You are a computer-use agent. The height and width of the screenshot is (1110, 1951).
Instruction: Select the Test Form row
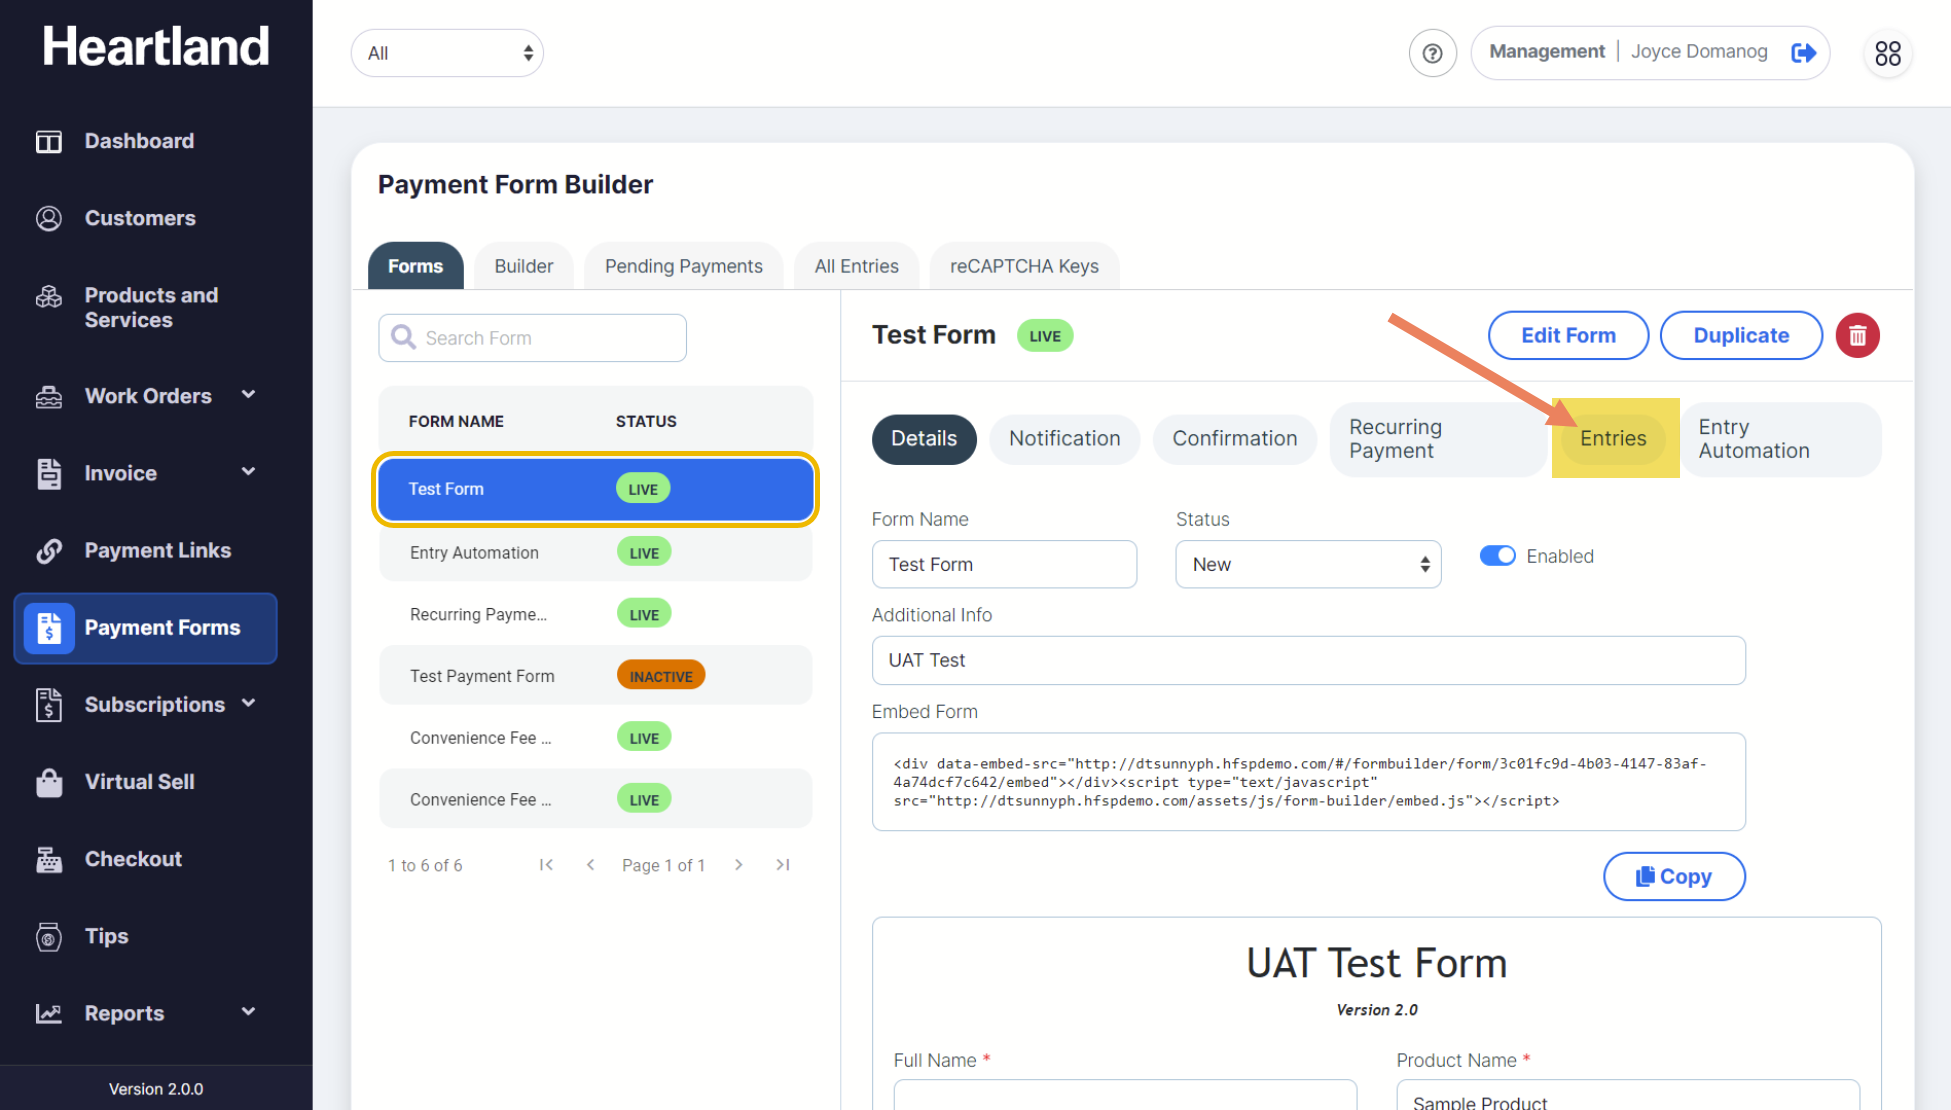[595, 489]
